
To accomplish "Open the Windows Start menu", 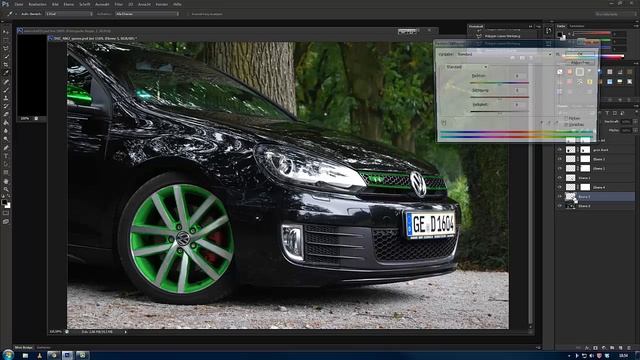I will (8, 355).
